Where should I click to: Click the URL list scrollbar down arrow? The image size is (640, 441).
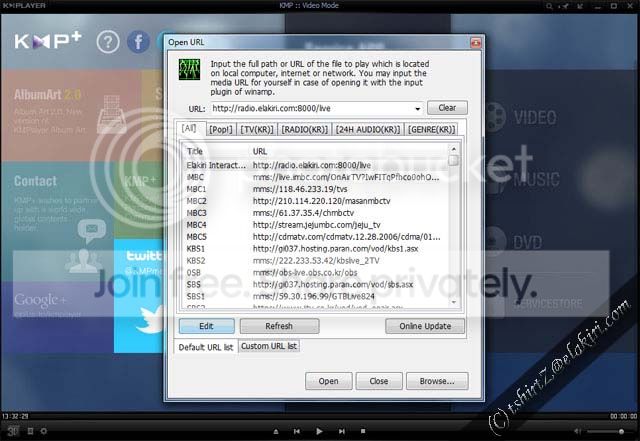click(453, 302)
